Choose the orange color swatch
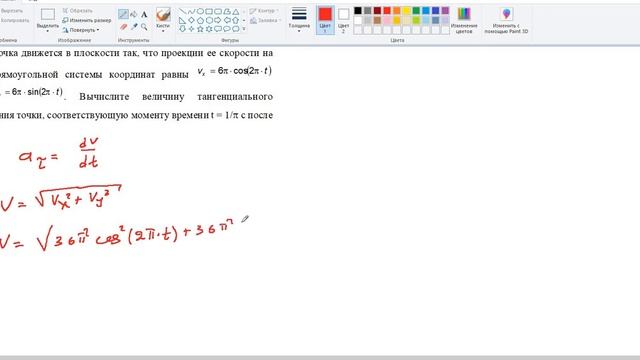This screenshot has width=640, height=360. (397, 11)
